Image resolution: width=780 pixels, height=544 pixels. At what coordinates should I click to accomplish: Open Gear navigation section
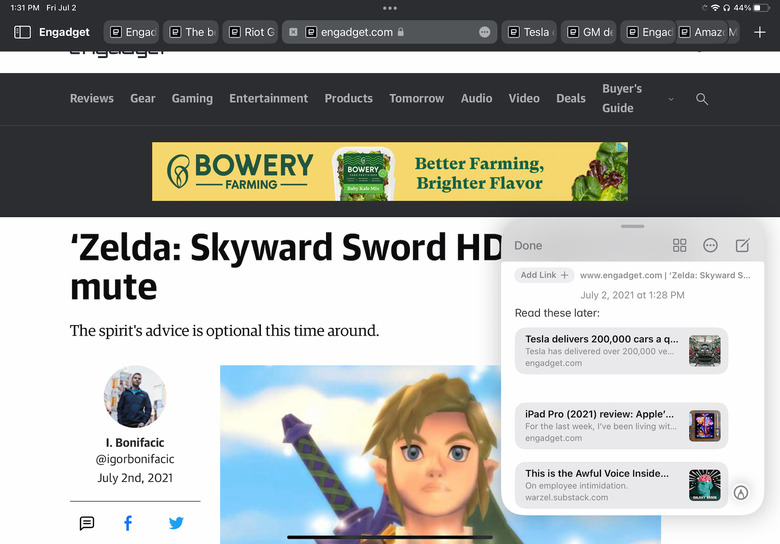[x=143, y=98]
